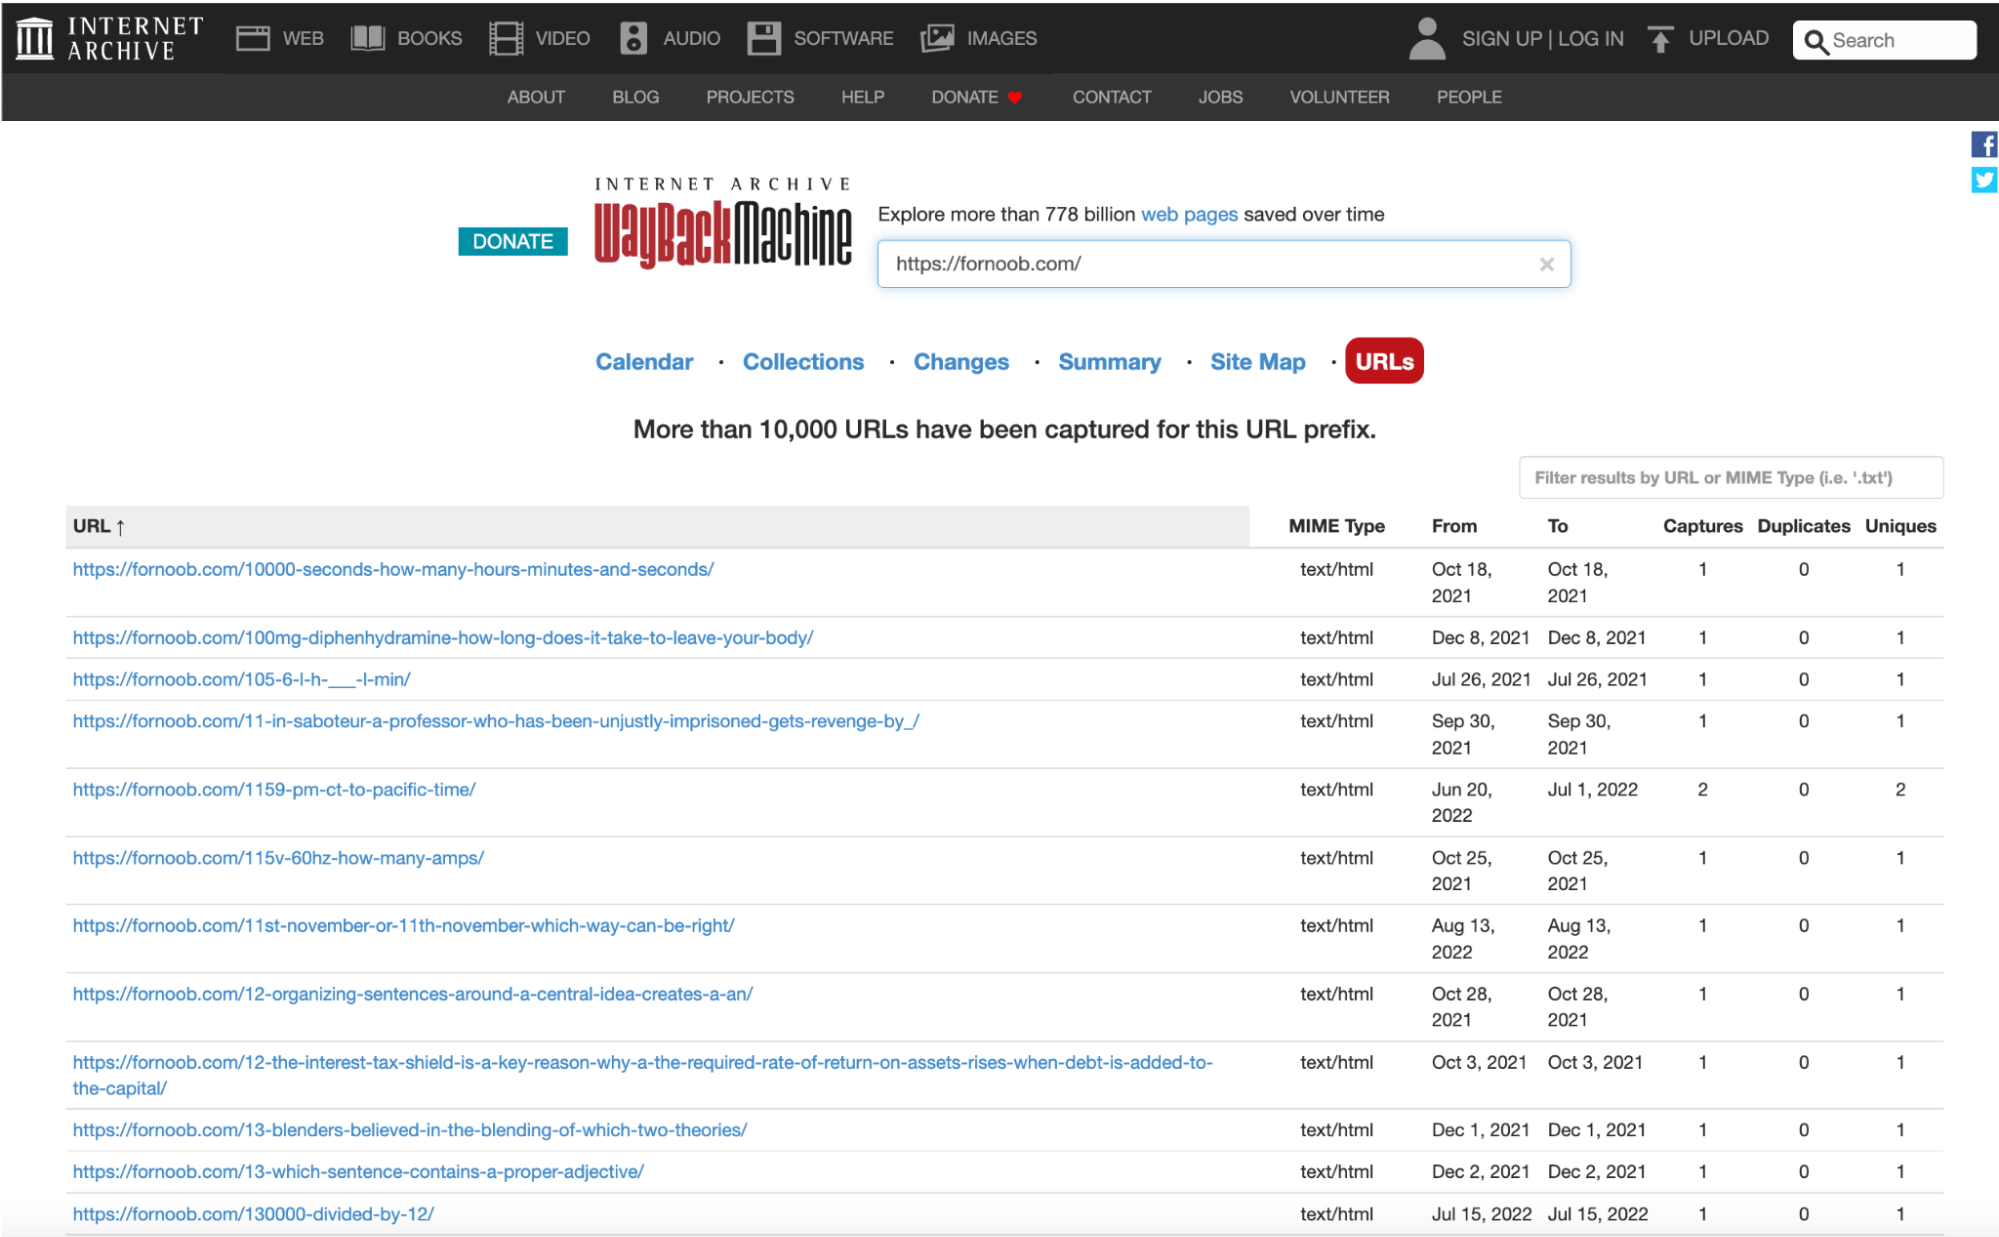
Task: Open the 105-6-l-h URL link
Action: pos(241,679)
